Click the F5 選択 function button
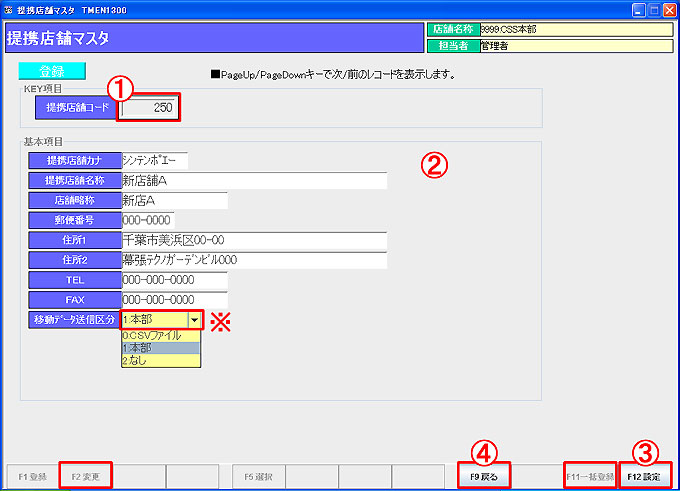 pos(258,477)
